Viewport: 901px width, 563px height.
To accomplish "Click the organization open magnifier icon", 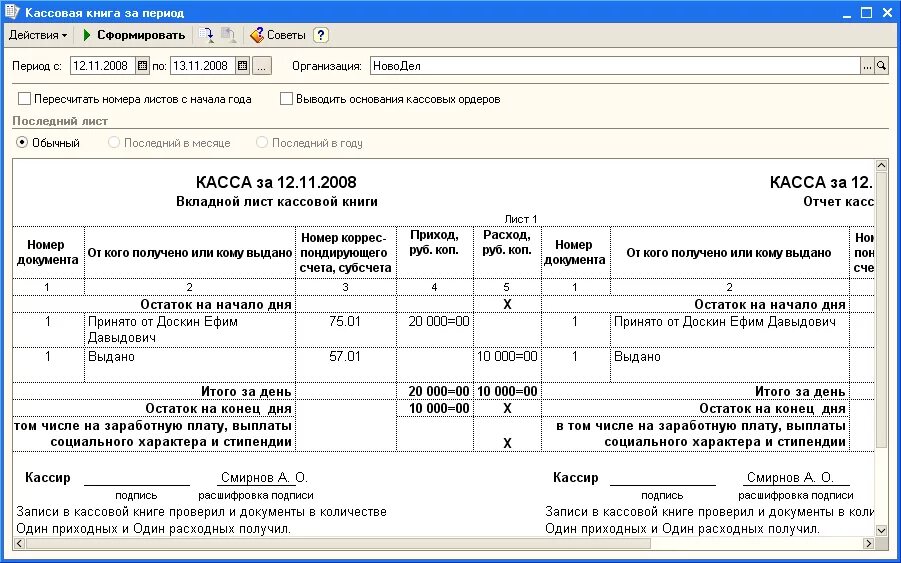I will (x=881, y=66).
